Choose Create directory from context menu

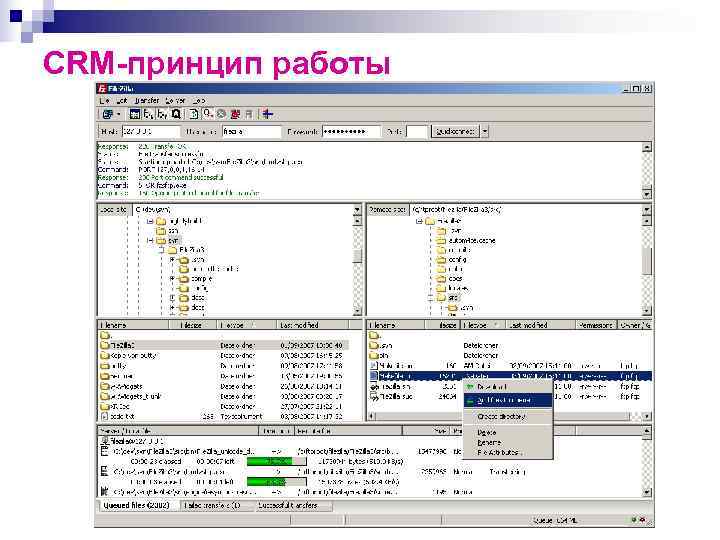(x=507, y=416)
